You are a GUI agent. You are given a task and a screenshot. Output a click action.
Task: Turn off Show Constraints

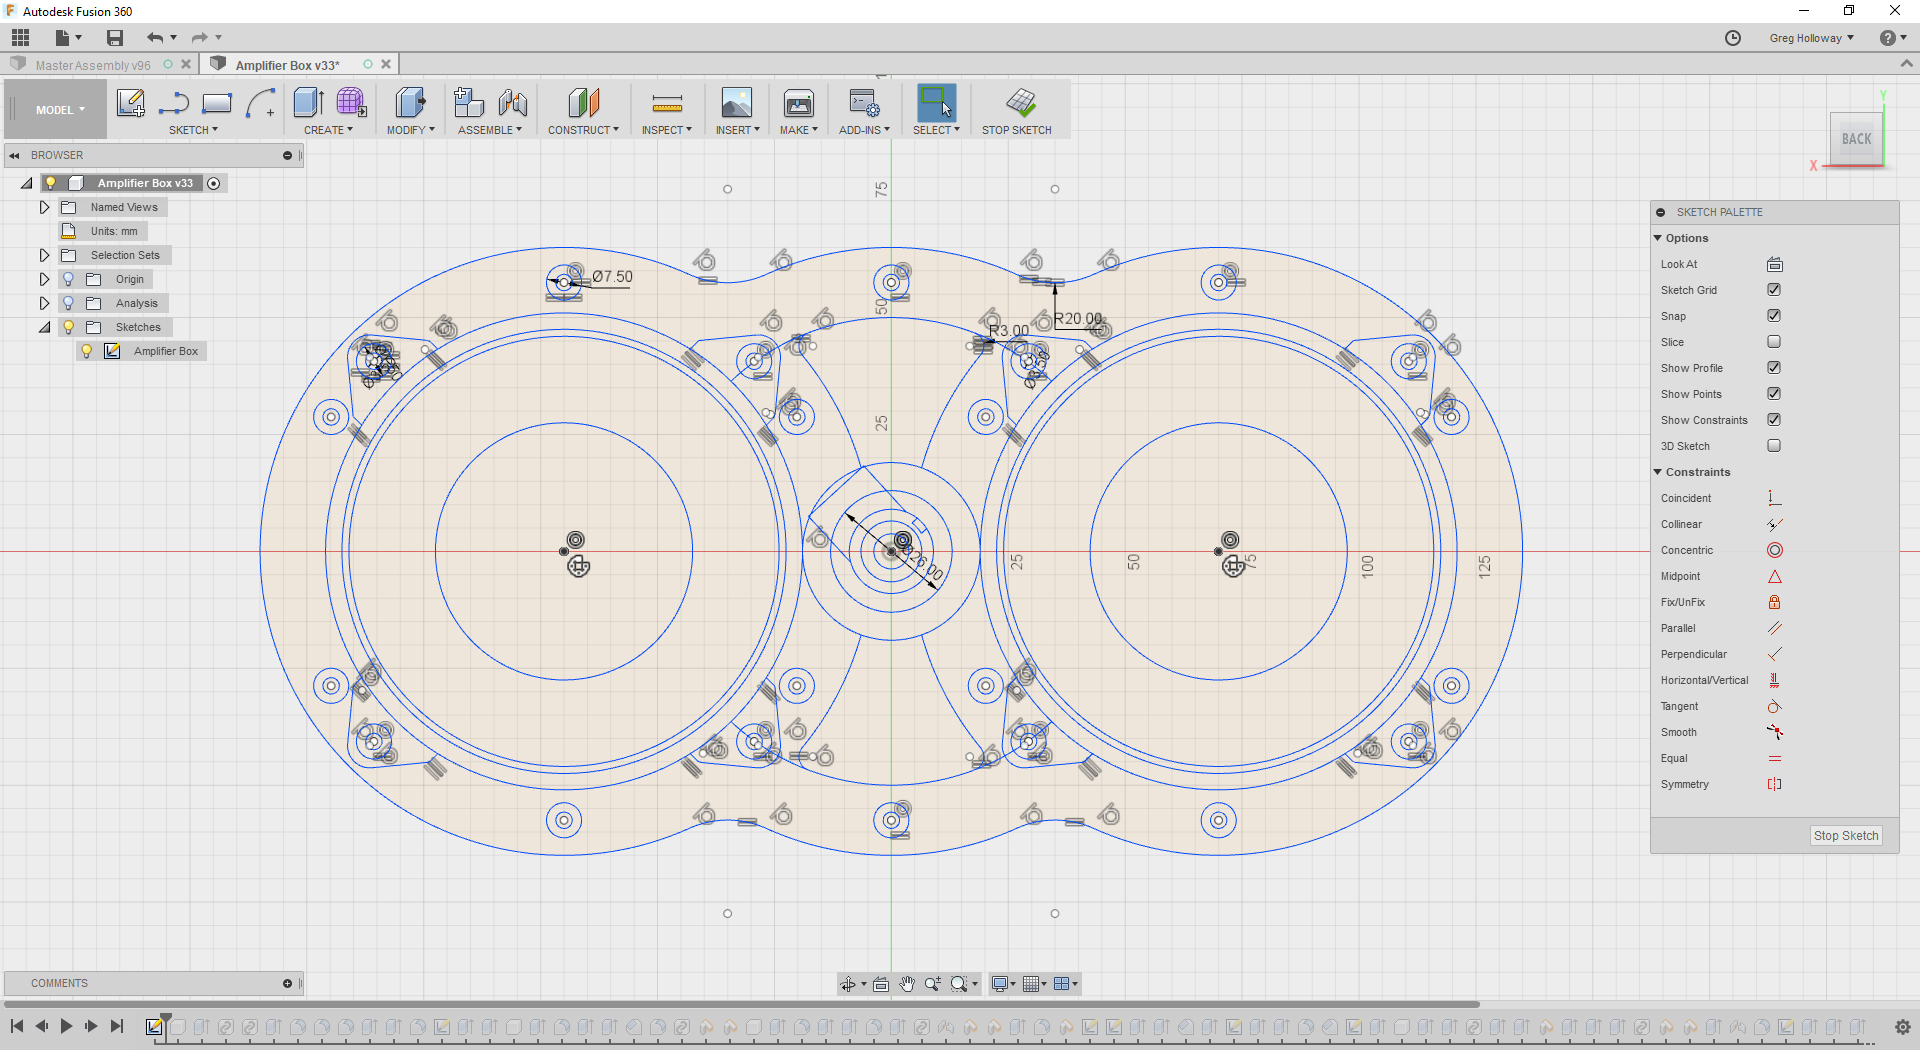tap(1775, 419)
